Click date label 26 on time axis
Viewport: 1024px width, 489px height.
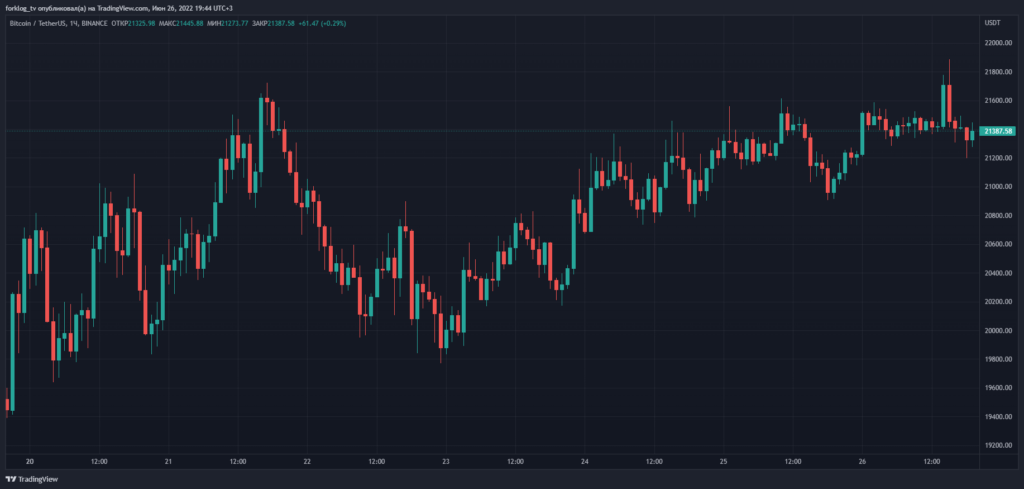pos(863,462)
